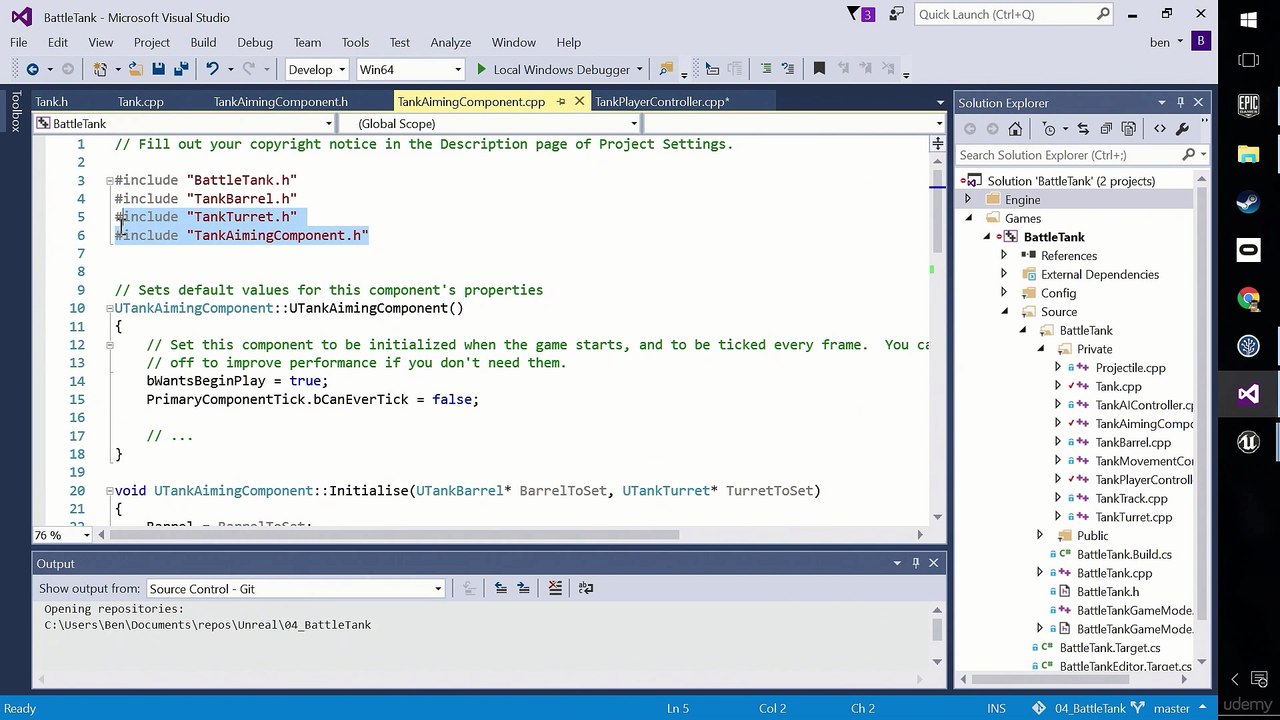This screenshot has width=1280, height=720.
Task: Click Clear All icon in Output panel
Action: (555, 588)
